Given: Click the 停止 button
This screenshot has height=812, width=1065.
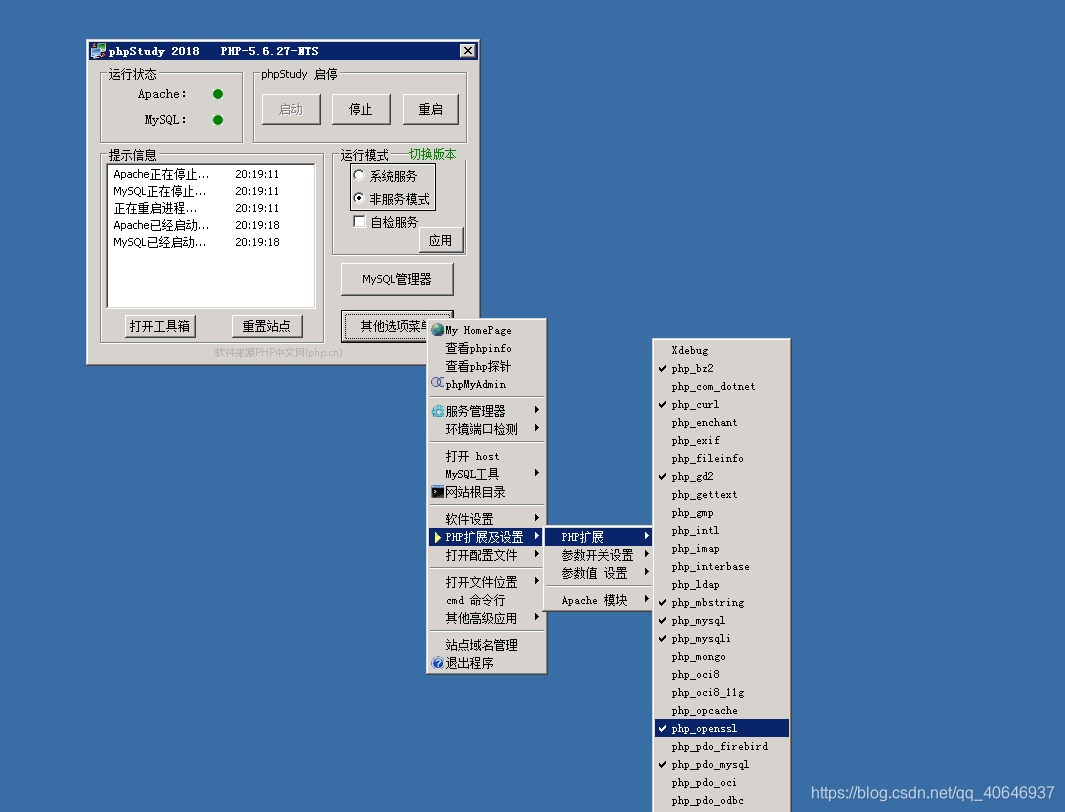Looking at the screenshot, I should coord(361,109).
